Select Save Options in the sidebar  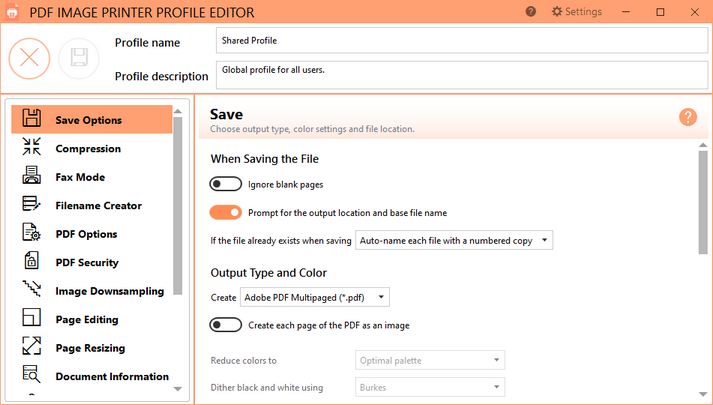coord(92,120)
